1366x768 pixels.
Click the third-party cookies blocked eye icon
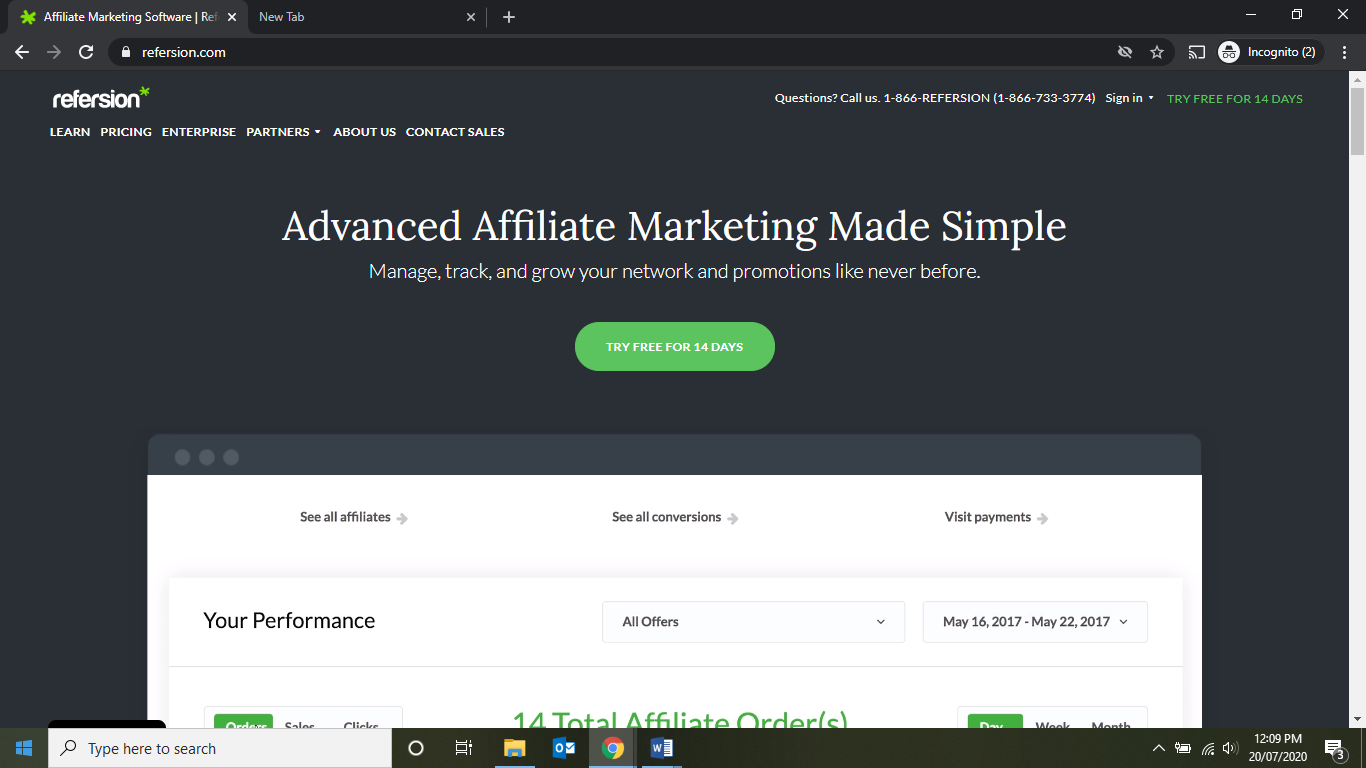(x=1125, y=52)
